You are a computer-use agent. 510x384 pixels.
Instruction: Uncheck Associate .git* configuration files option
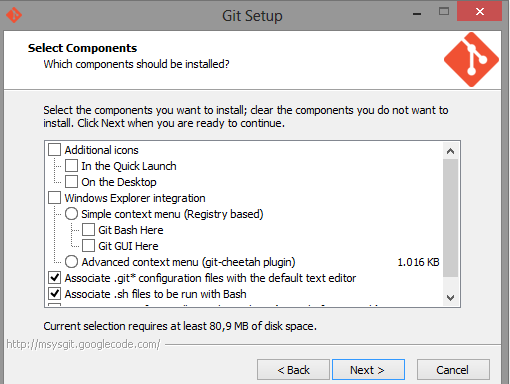tap(55, 278)
